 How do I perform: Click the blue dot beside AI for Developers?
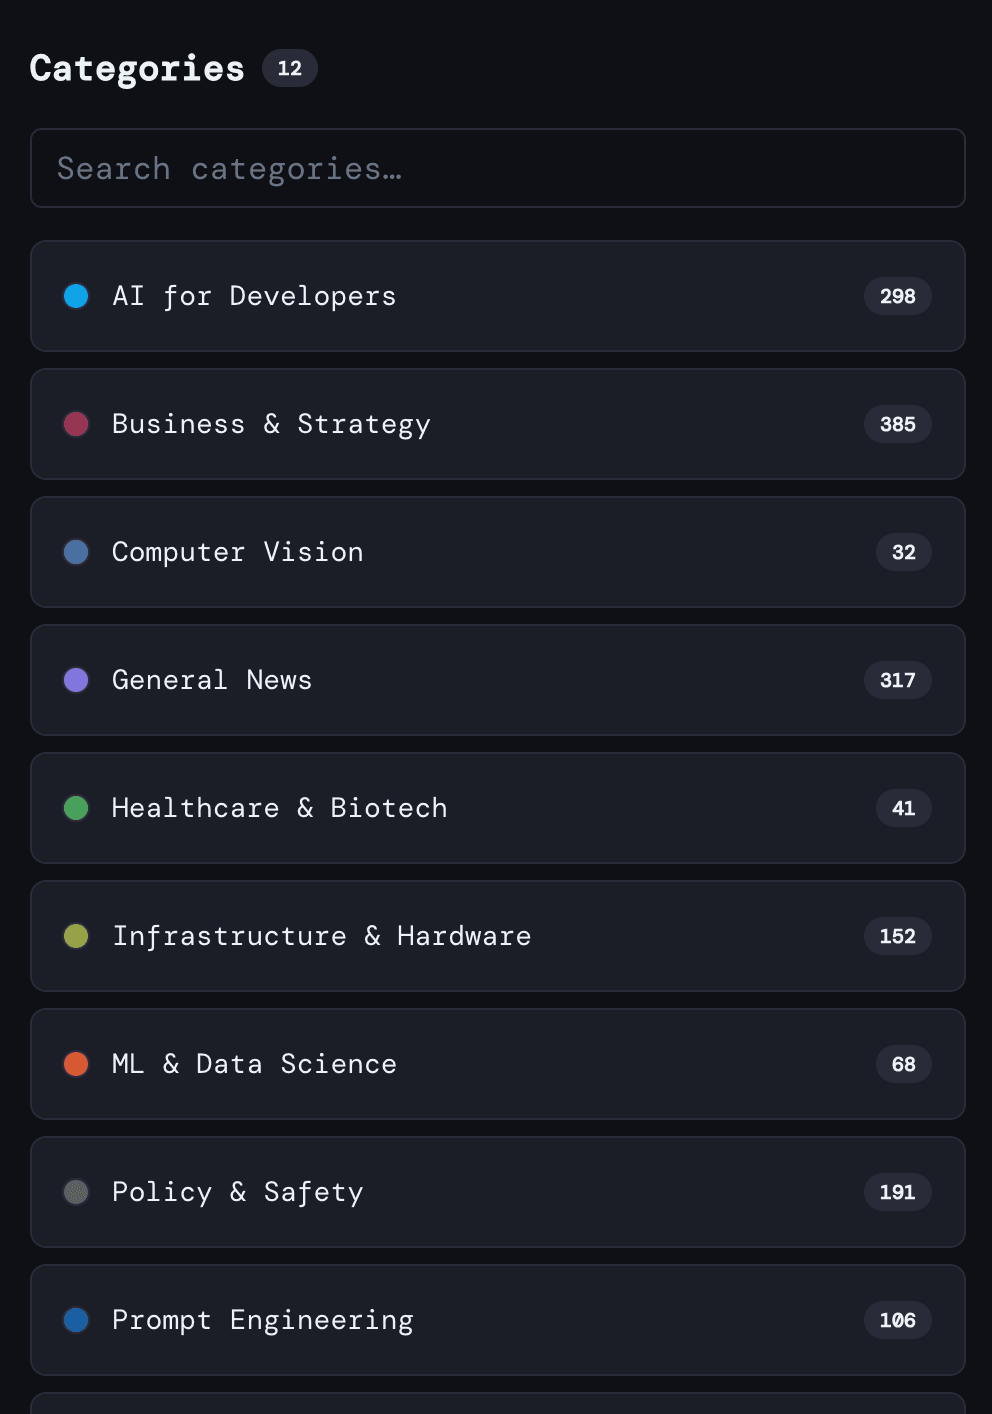[76, 296]
